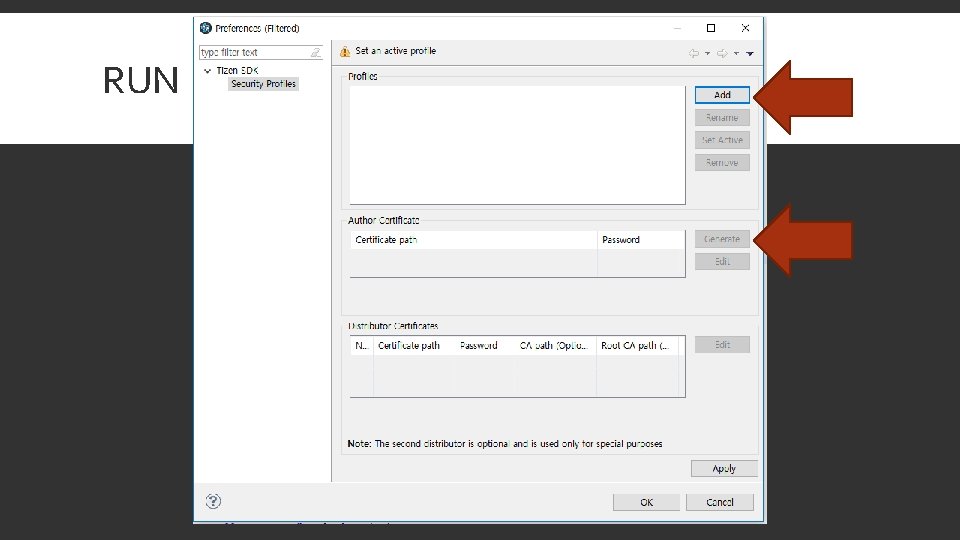The width and height of the screenshot is (960, 540).
Task: Click the Password column in Author Certificate
Action: 640,240
